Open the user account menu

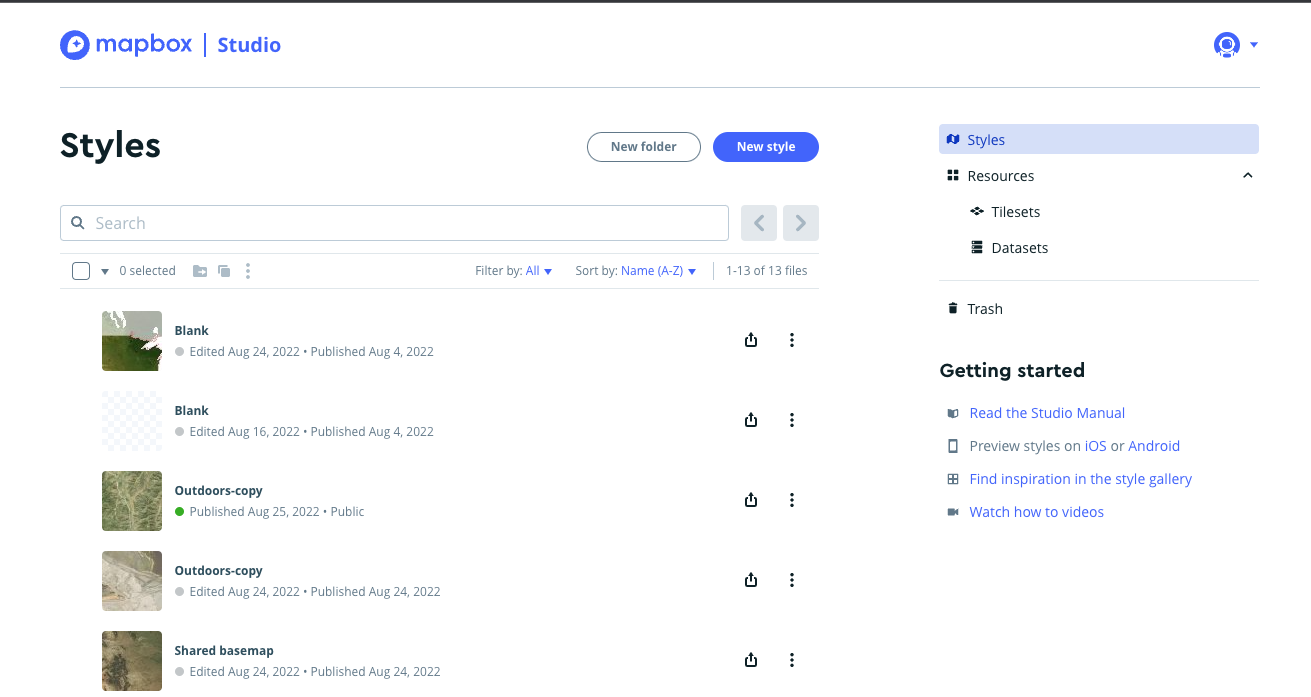1235,45
